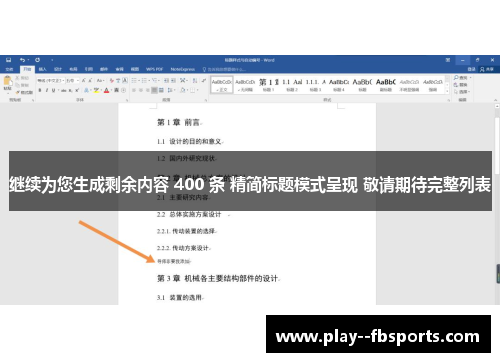Open the multilevel list dropdown
The height and width of the screenshot is (362, 500).
[158, 81]
